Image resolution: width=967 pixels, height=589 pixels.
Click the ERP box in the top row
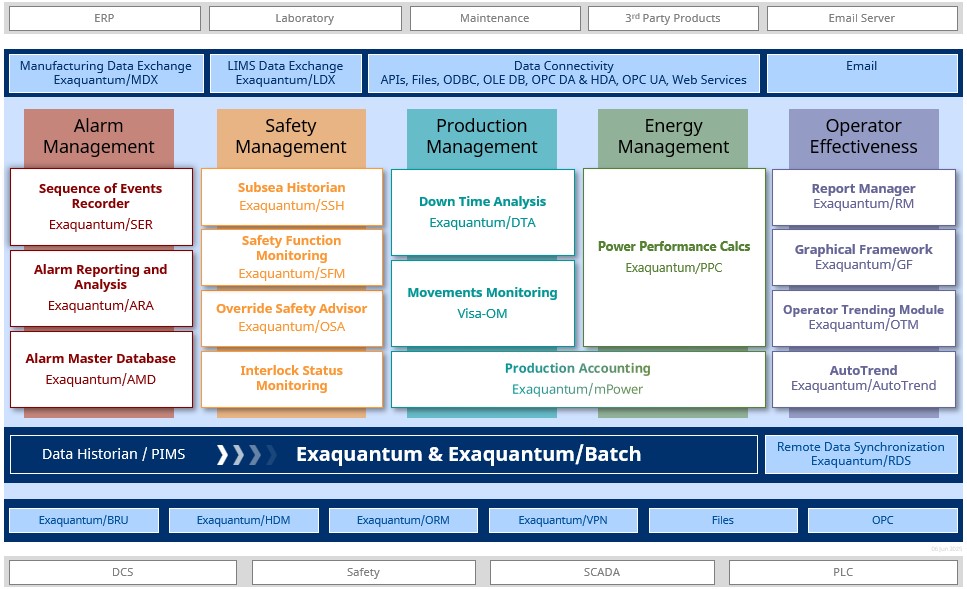coord(104,19)
